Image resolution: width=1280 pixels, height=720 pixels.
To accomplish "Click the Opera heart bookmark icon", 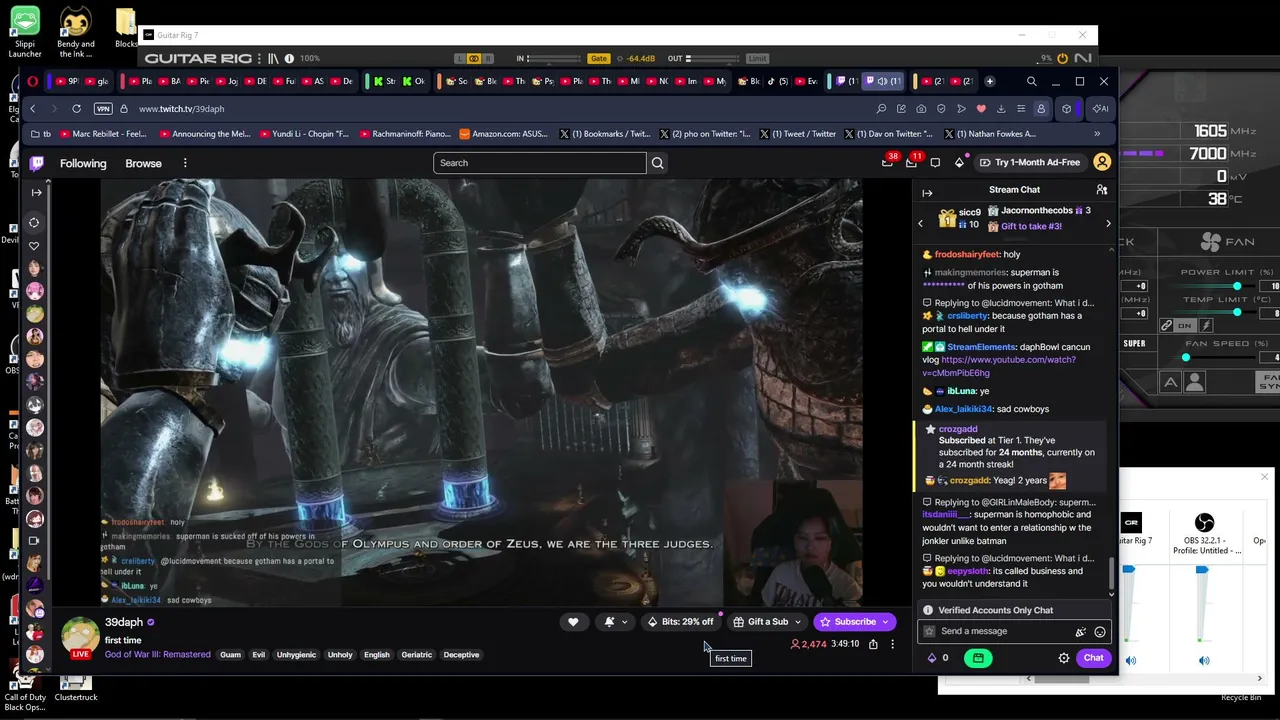I will click(981, 109).
